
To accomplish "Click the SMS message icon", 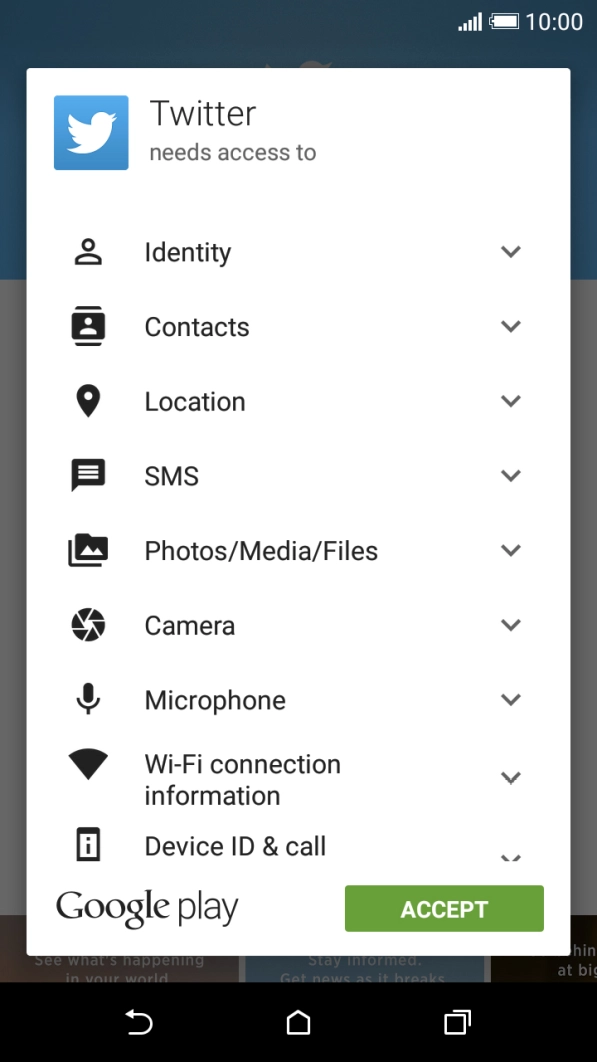I will [88, 476].
